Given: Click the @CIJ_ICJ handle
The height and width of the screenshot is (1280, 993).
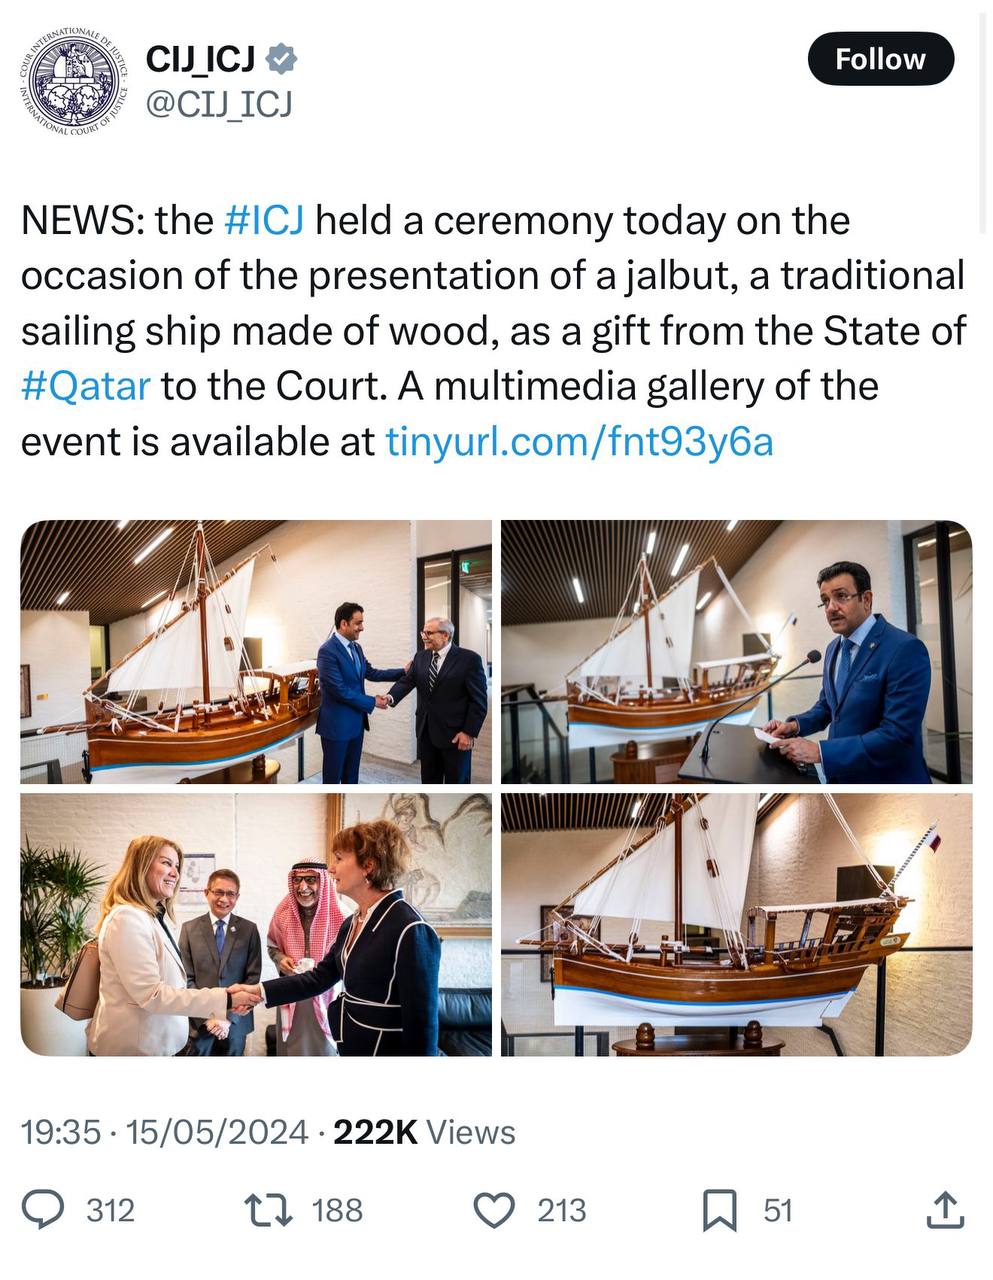Looking at the screenshot, I should click(219, 103).
